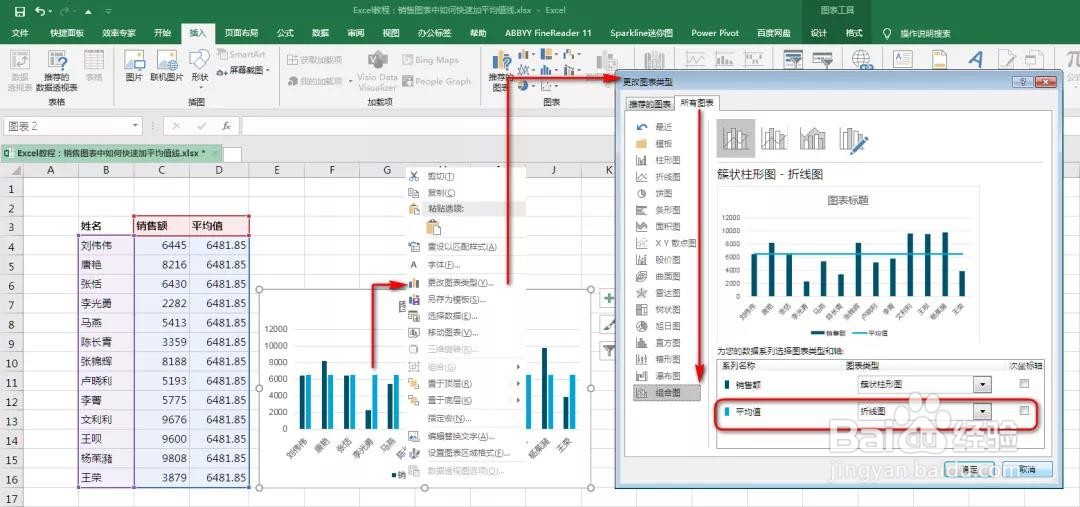Click the Save icon in the title bar
This screenshot has height=507, width=1080.
tap(20, 11)
